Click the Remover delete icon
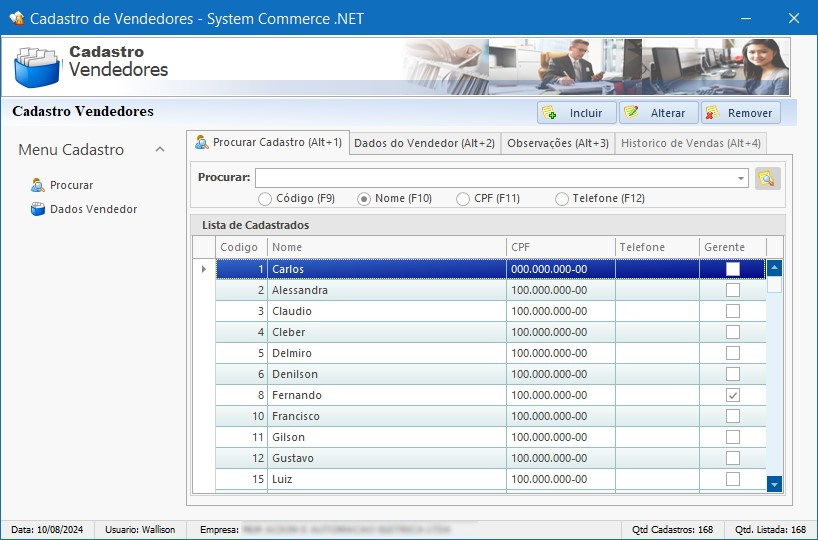 click(x=712, y=113)
